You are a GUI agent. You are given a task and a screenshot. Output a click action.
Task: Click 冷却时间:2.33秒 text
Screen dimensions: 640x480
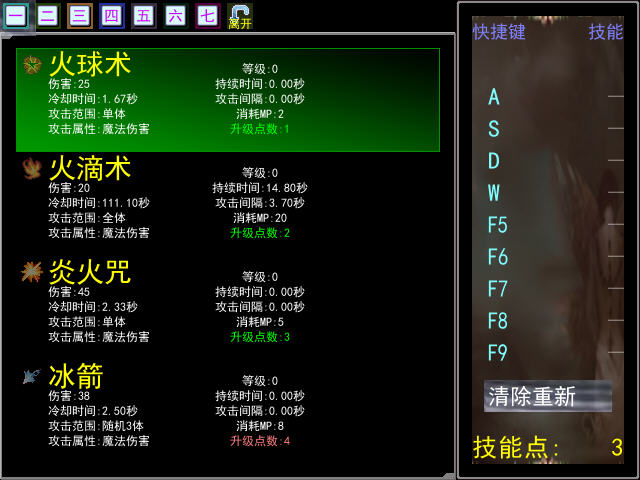tap(93, 307)
